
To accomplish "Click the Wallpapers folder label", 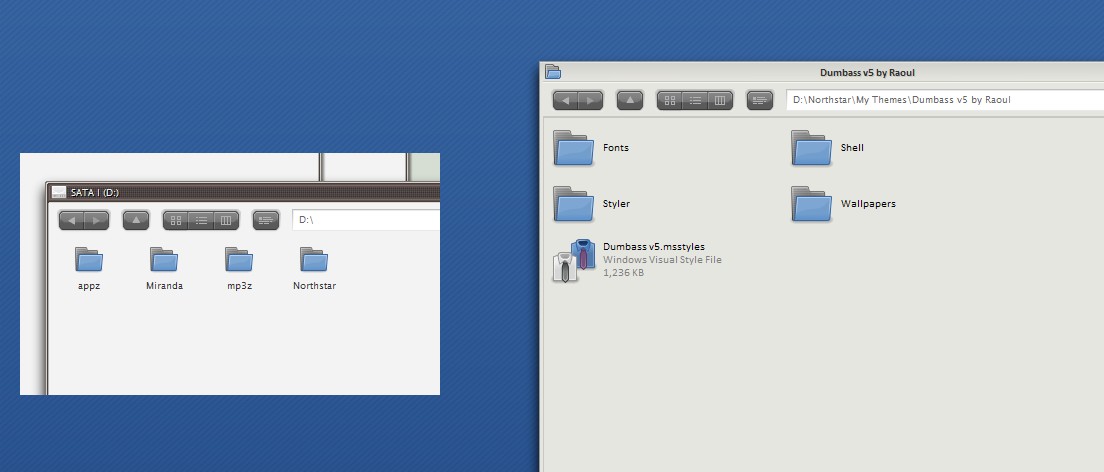I will pyautogui.click(x=868, y=204).
